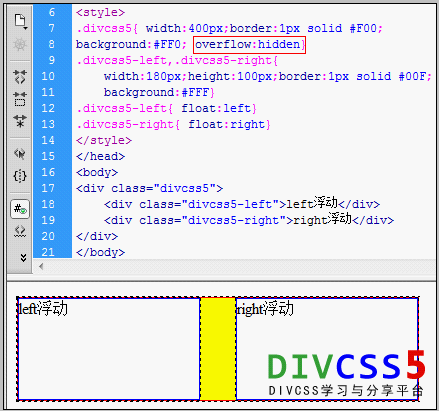Viewport: 440px width, 412px height.
Task: Click the 'right浮动' box in preview
Action: pos(327,349)
